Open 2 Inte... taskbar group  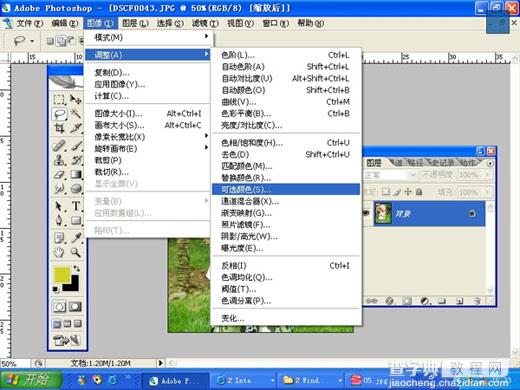(x=244, y=380)
